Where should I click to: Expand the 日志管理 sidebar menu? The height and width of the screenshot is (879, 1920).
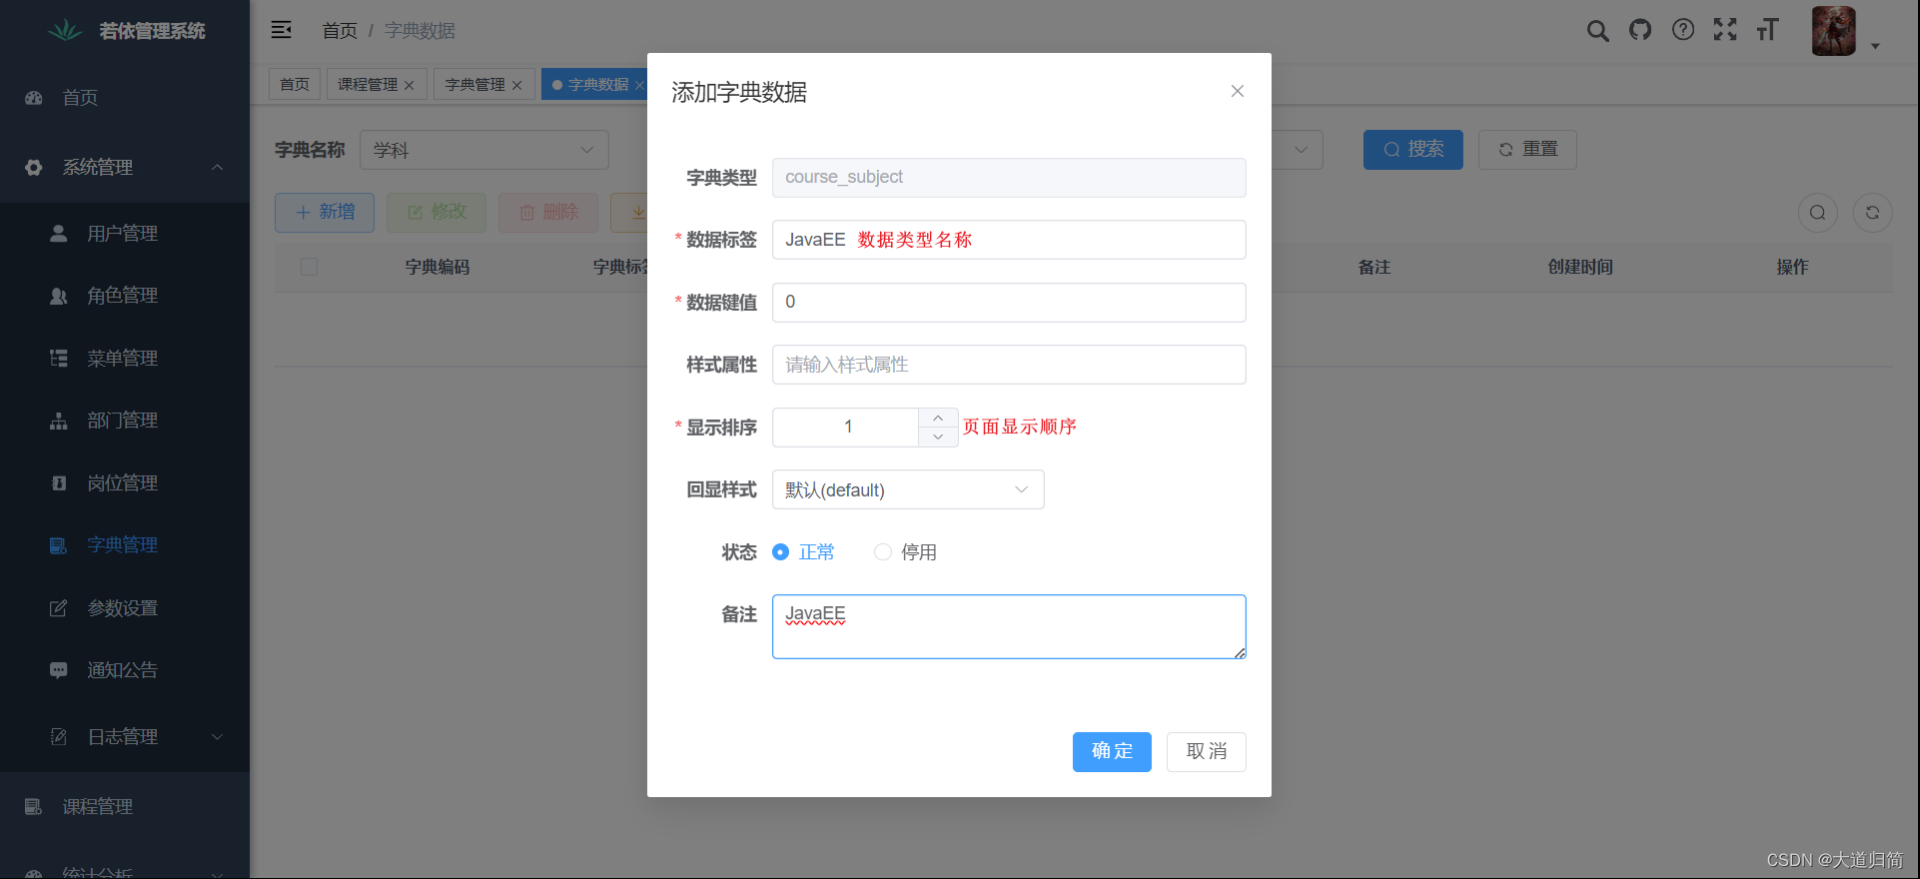point(125,736)
